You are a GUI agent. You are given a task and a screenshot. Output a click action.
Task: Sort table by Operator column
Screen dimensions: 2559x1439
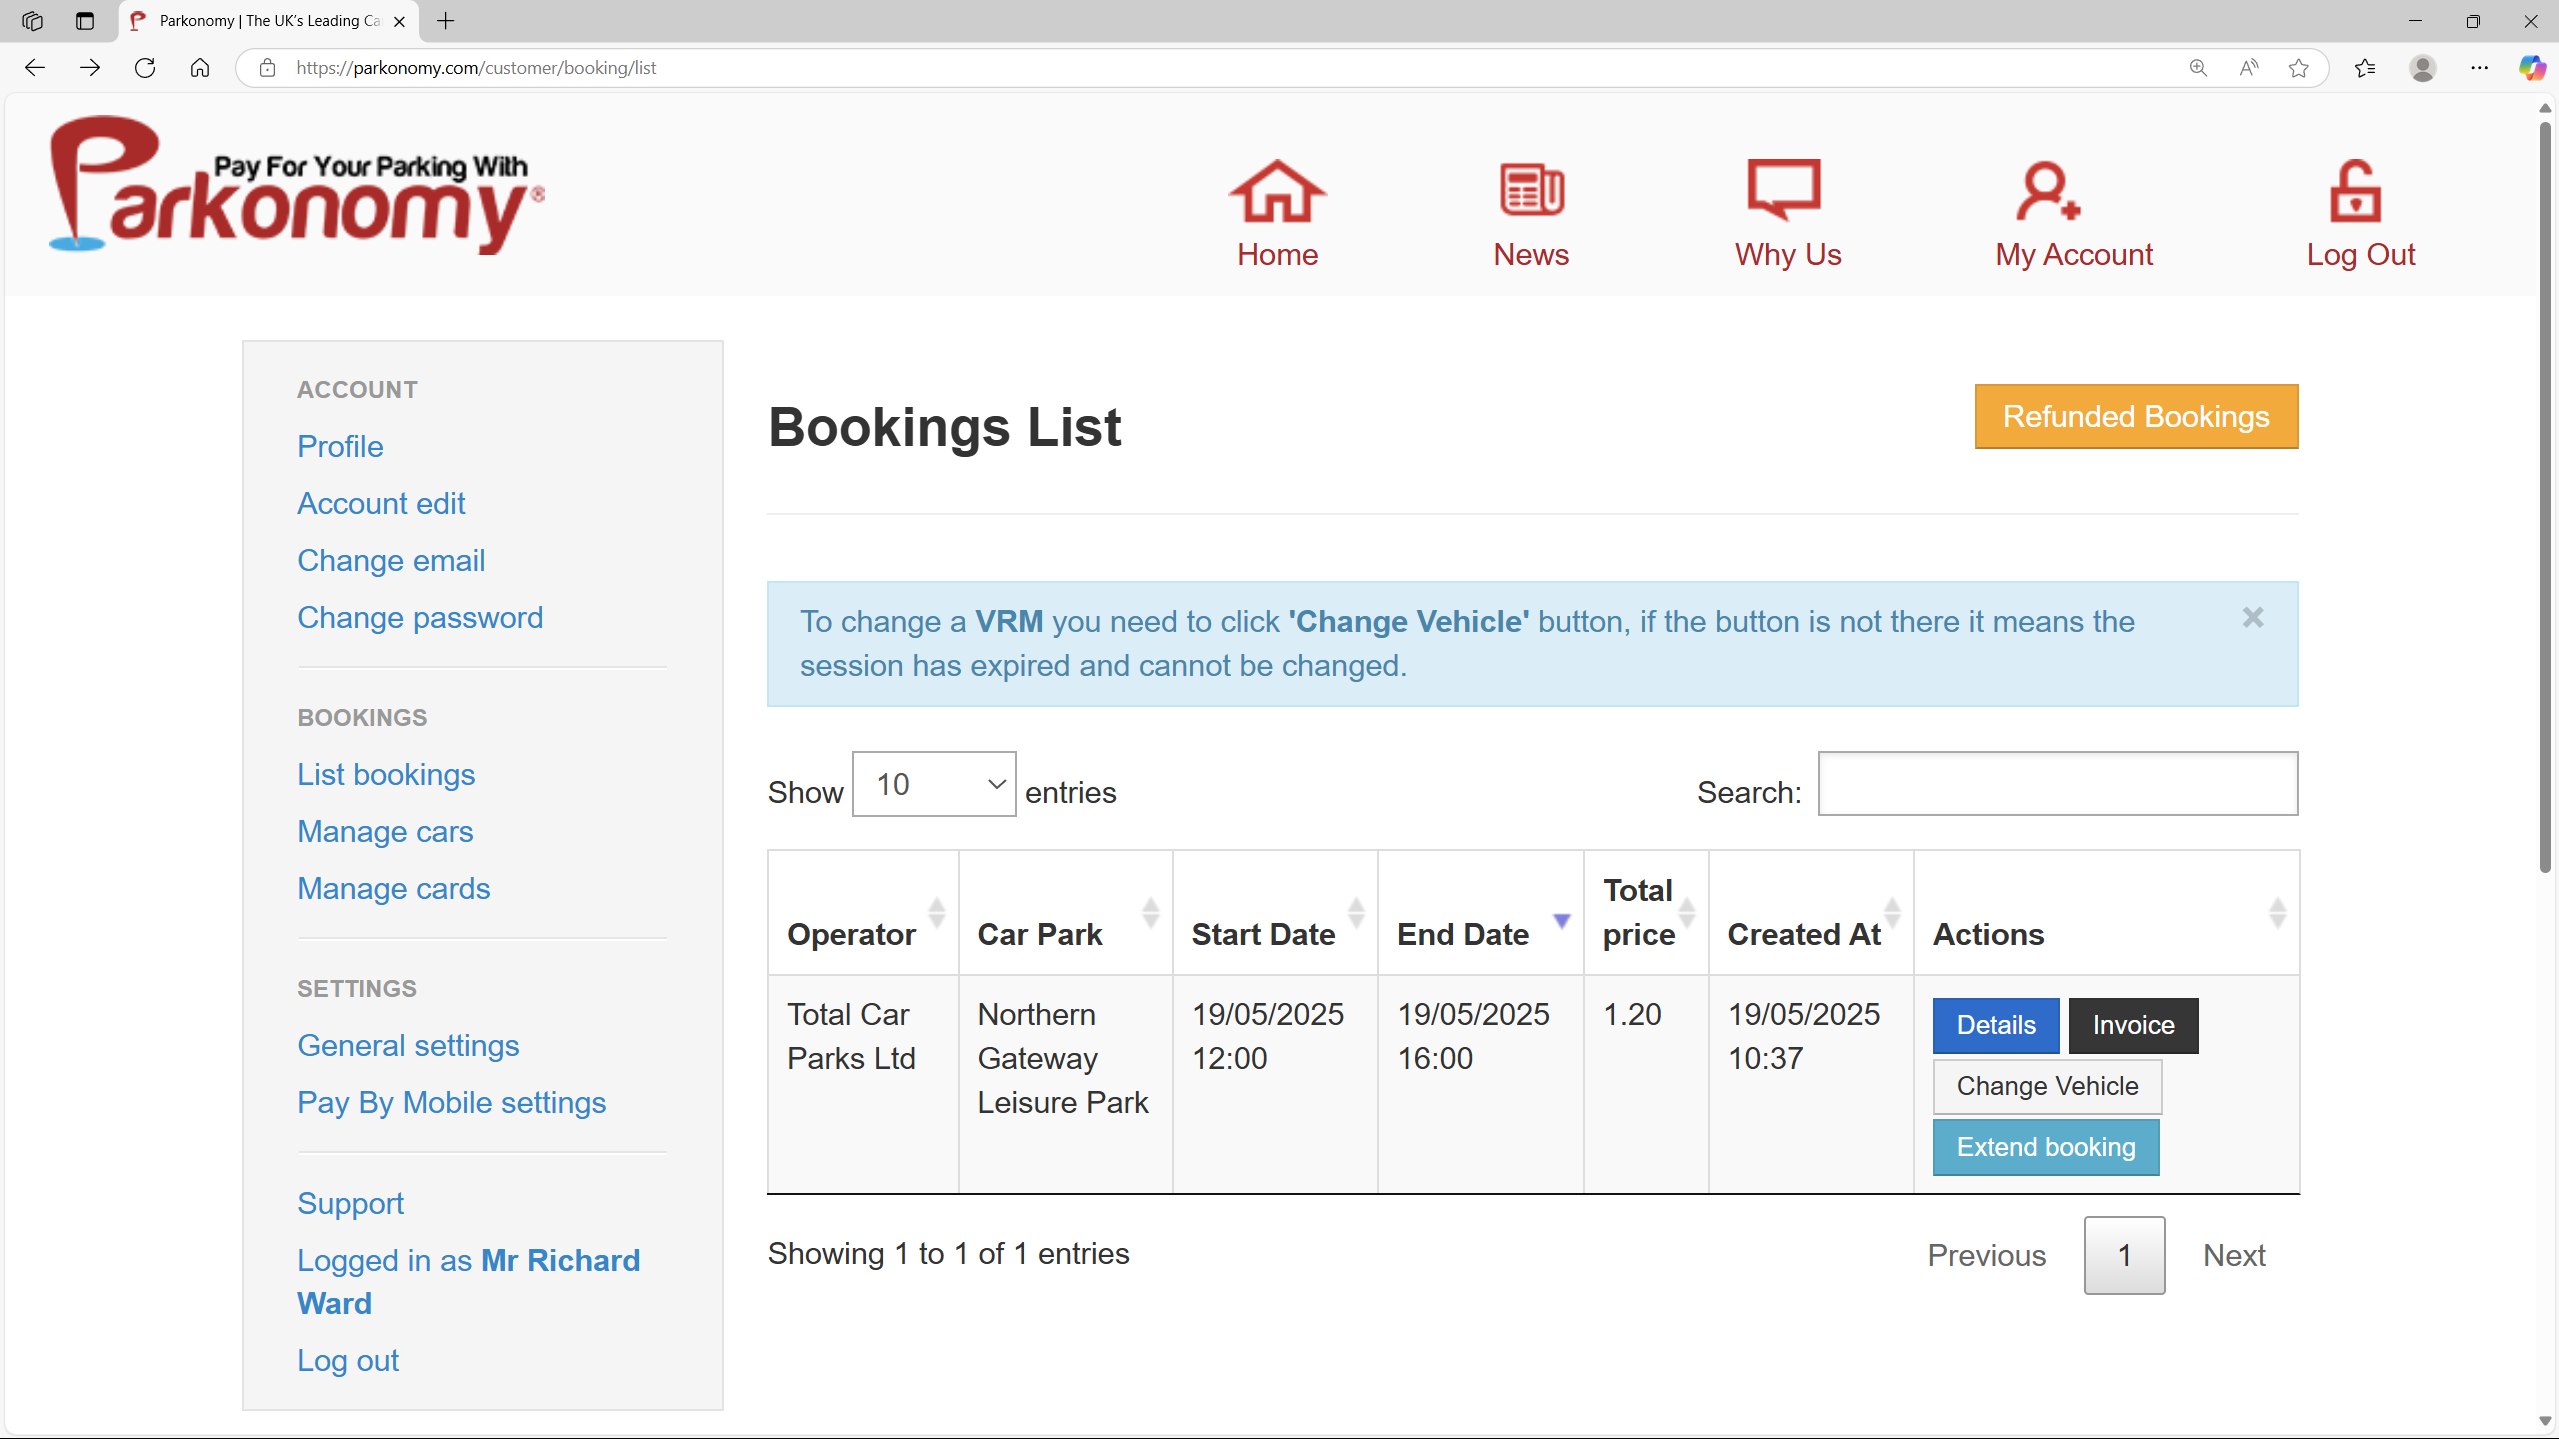[x=863, y=912]
